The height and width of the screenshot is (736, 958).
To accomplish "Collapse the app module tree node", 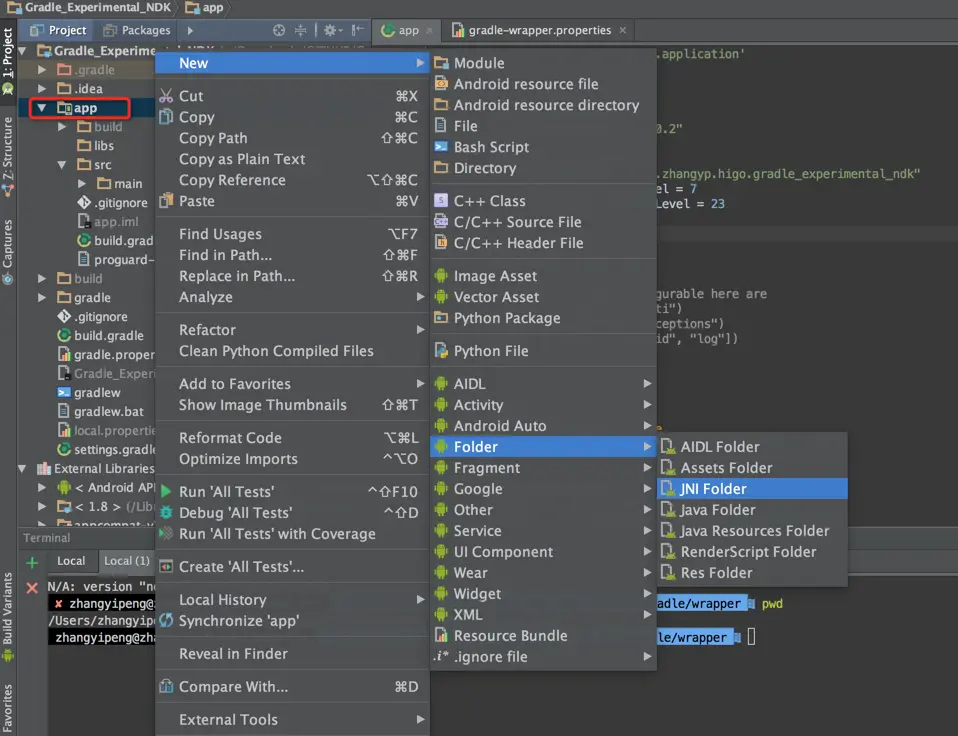I will tap(41, 108).
